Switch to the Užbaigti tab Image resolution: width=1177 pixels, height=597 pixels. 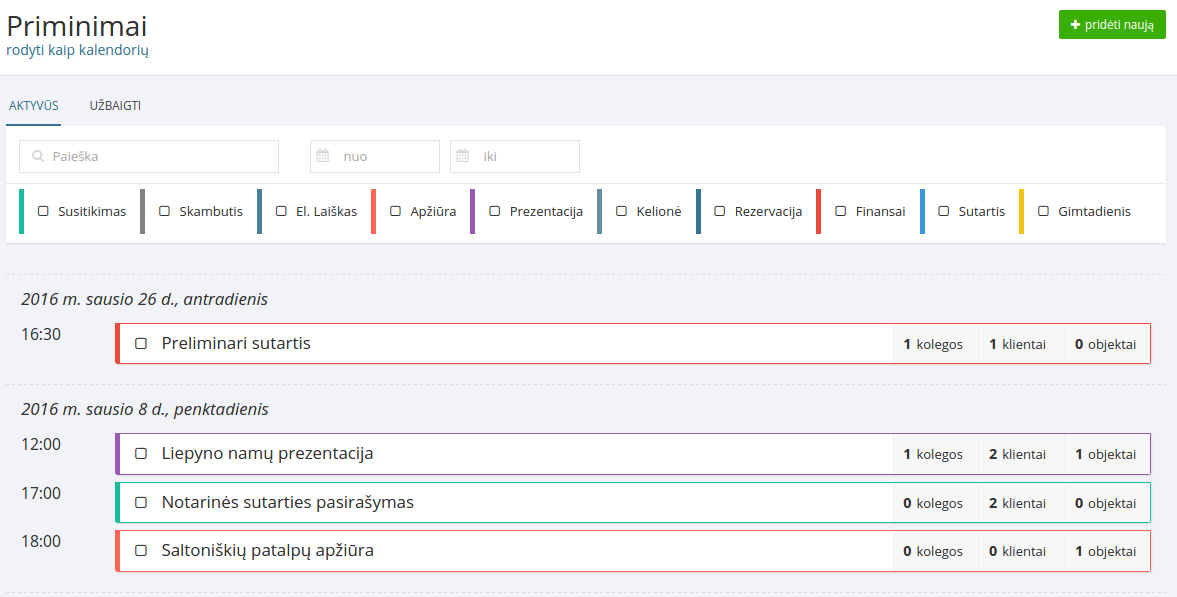115,106
